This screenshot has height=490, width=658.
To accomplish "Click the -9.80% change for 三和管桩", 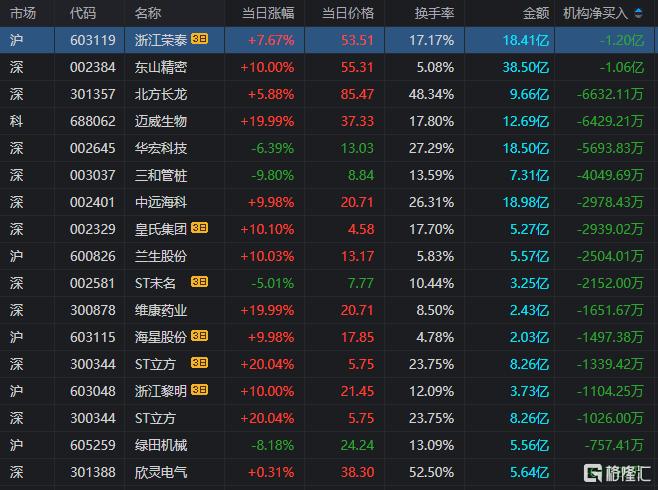I will pos(273,175).
